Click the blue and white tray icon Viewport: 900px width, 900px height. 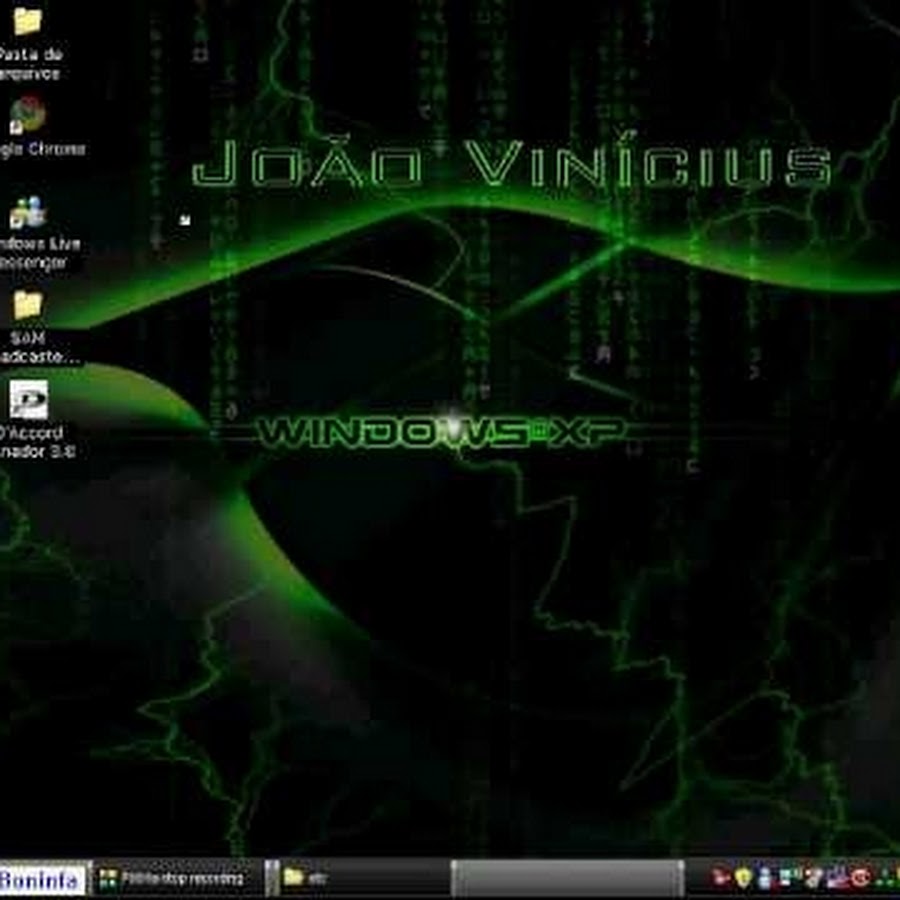click(764, 878)
